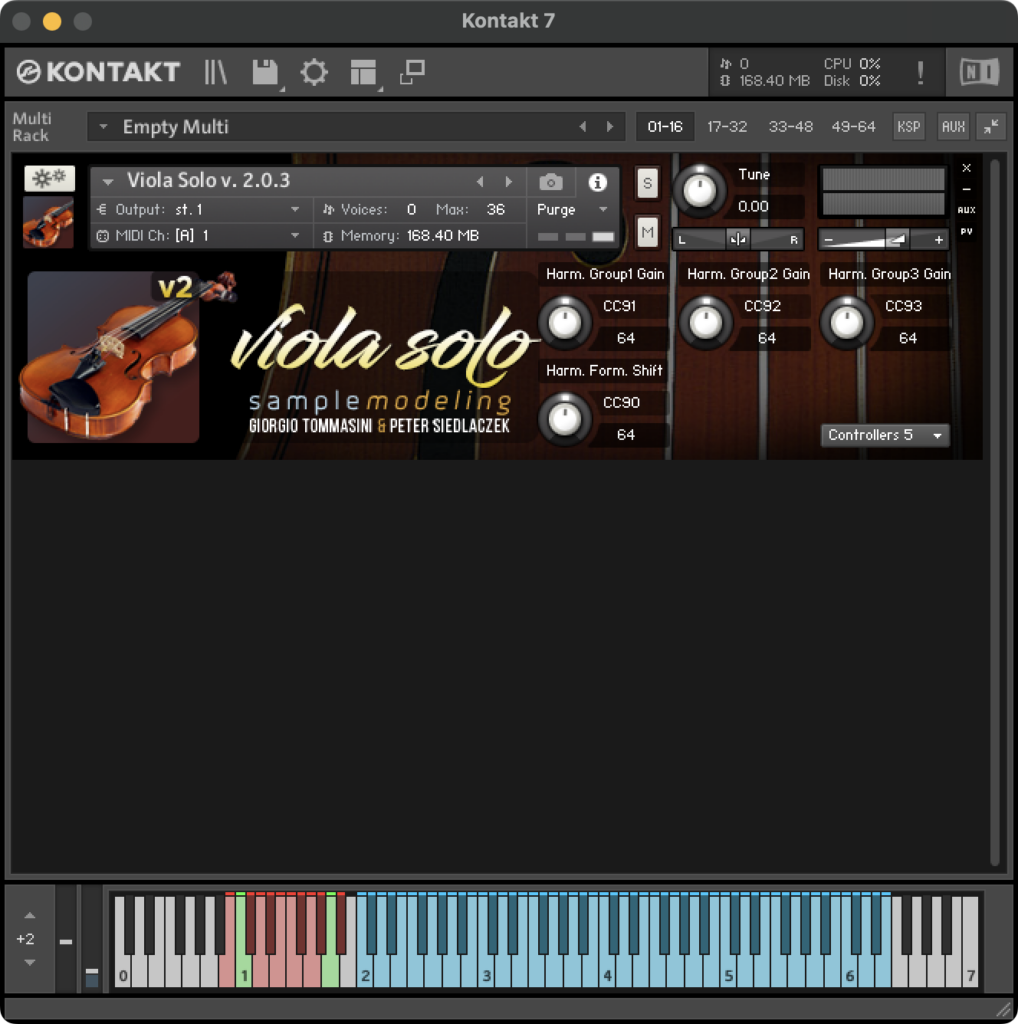Viewport: 1018px width, 1024px height.
Task: Click the Kontakt logo
Action: tap(98, 72)
